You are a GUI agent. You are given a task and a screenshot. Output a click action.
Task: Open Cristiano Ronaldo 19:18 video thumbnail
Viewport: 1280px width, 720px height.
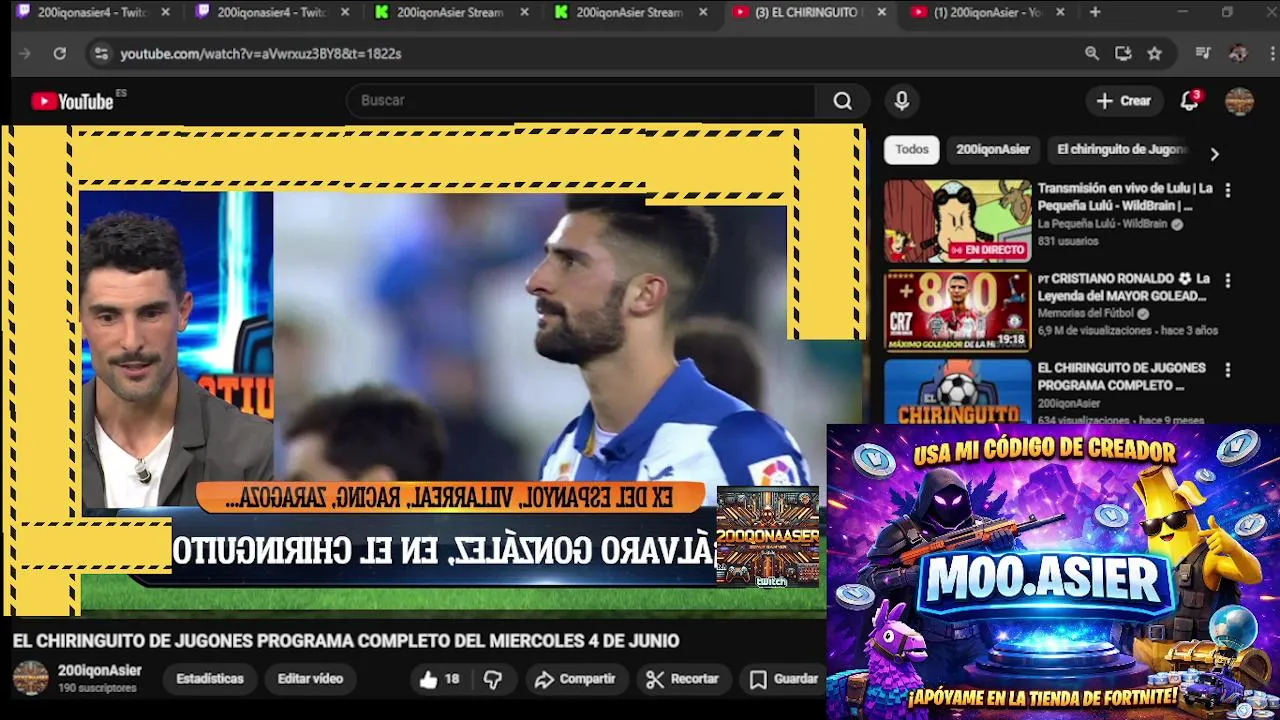[957, 311]
